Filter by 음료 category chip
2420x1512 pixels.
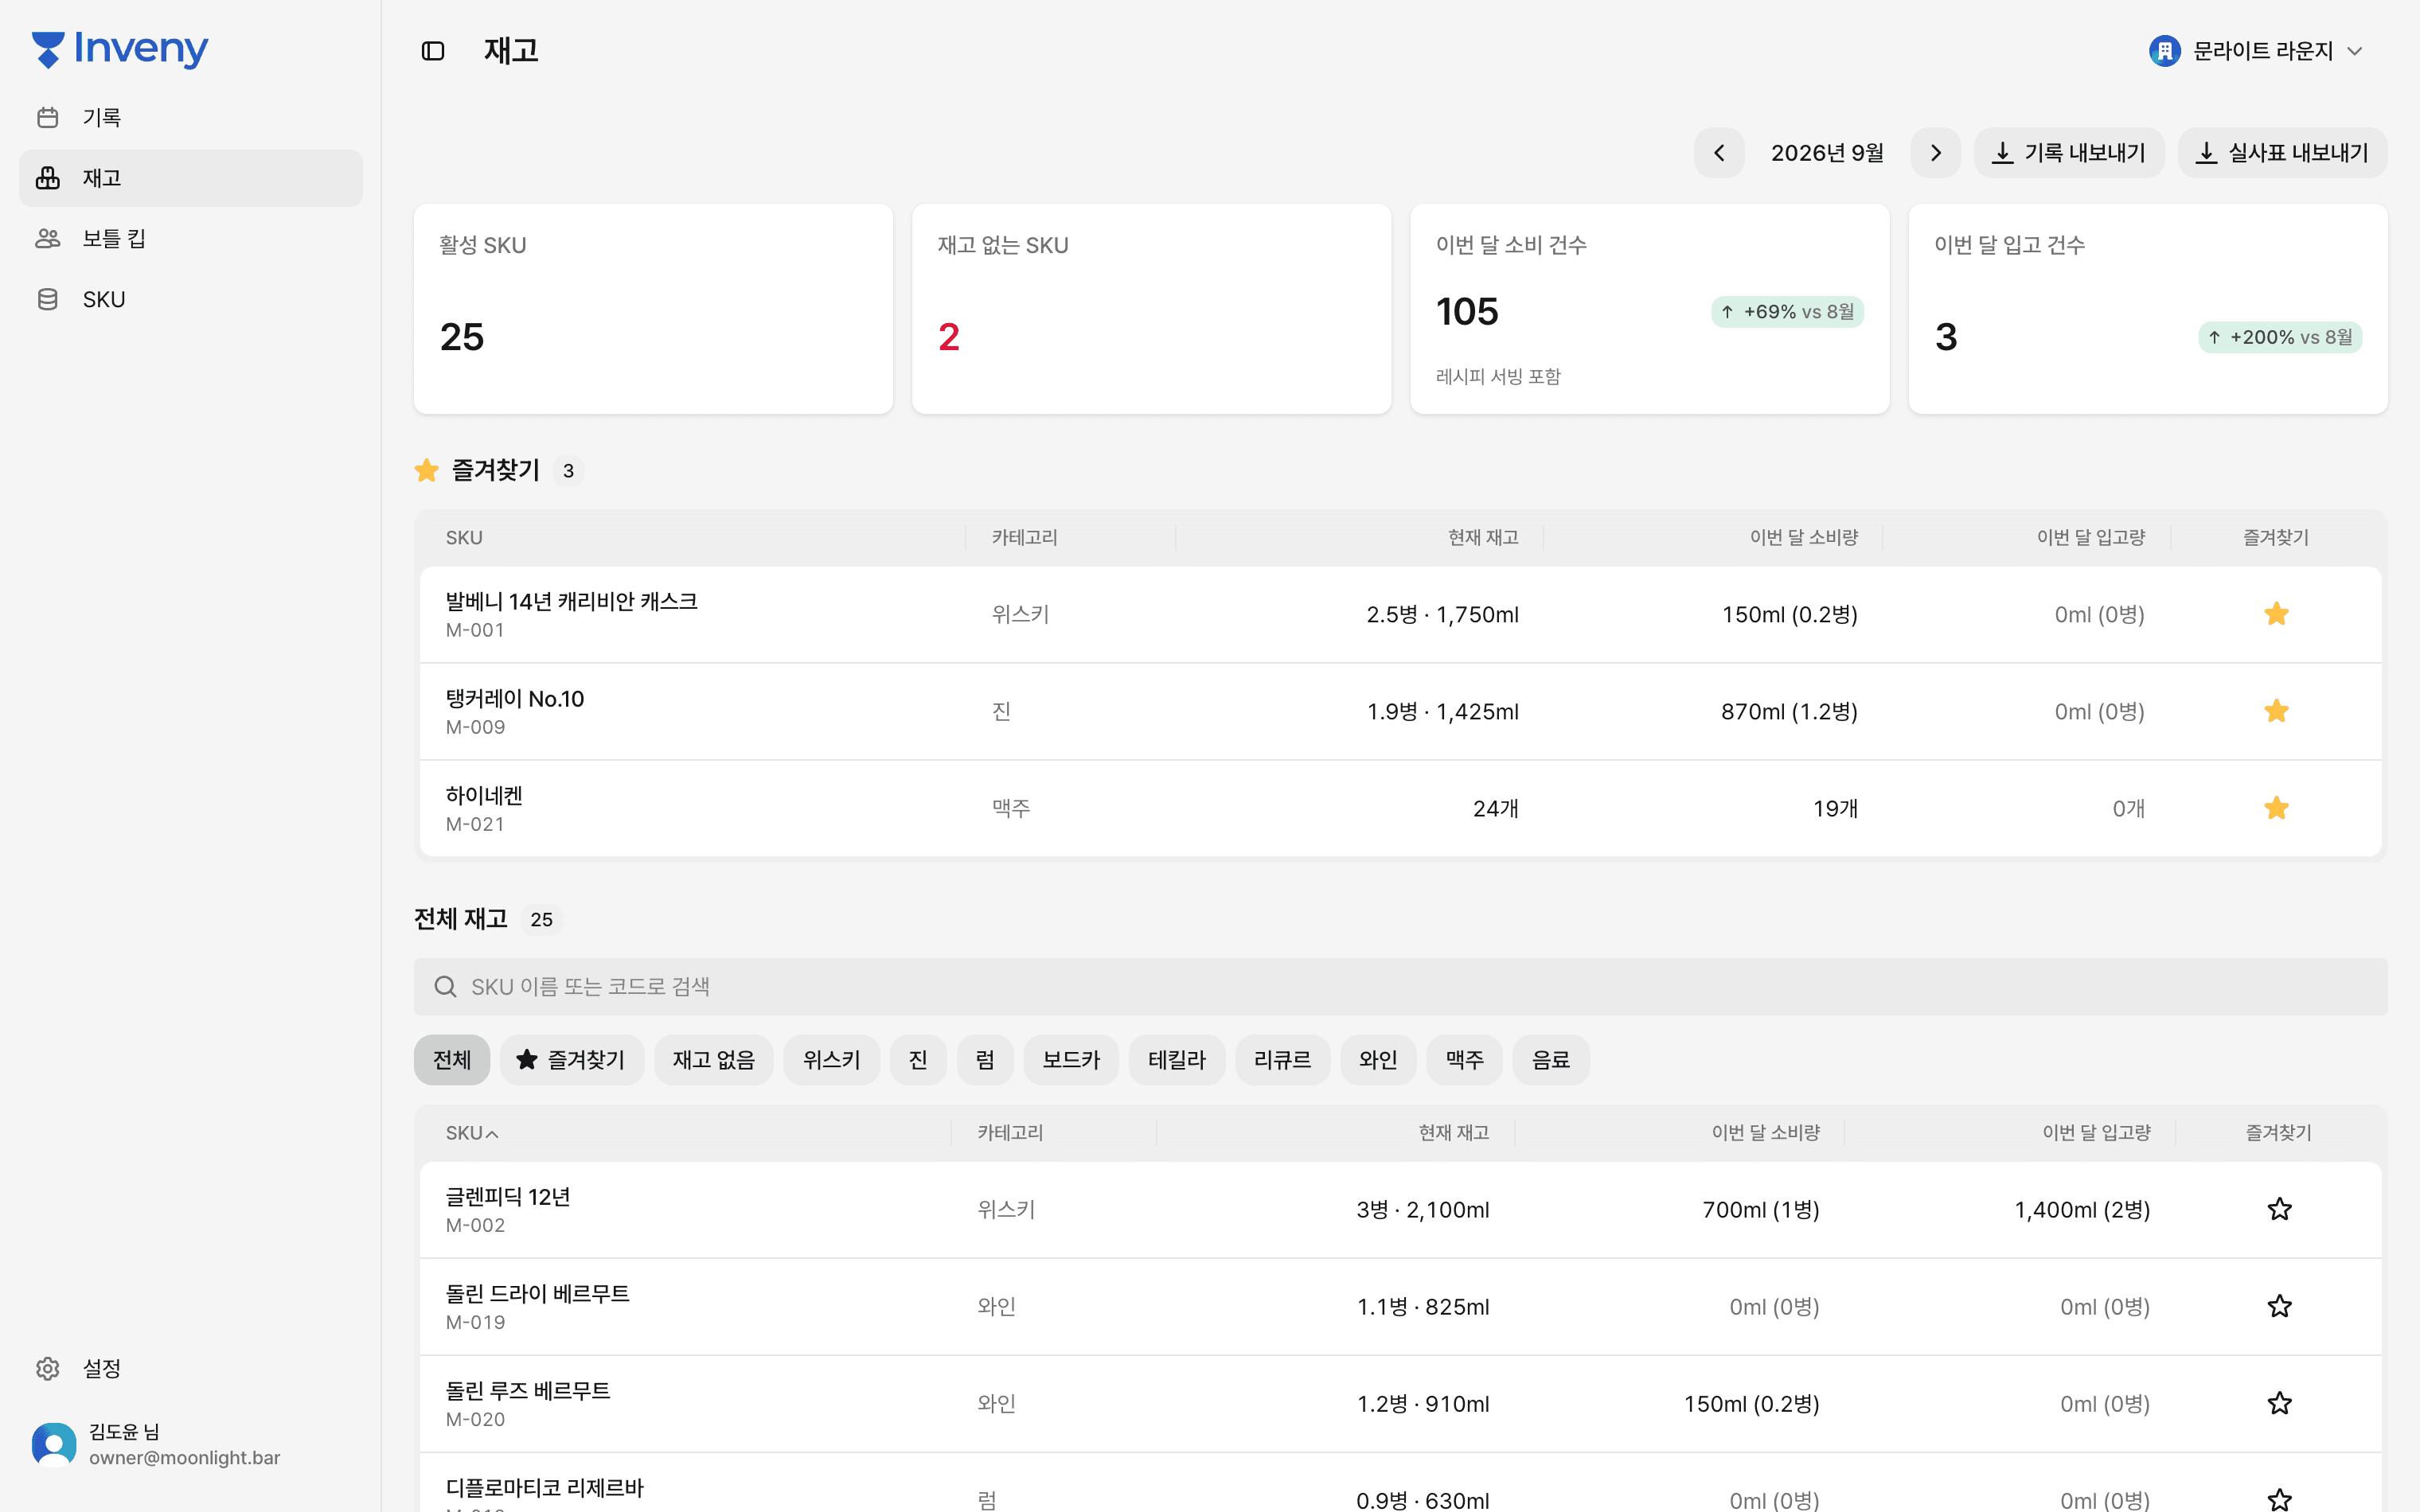pos(1551,1060)
